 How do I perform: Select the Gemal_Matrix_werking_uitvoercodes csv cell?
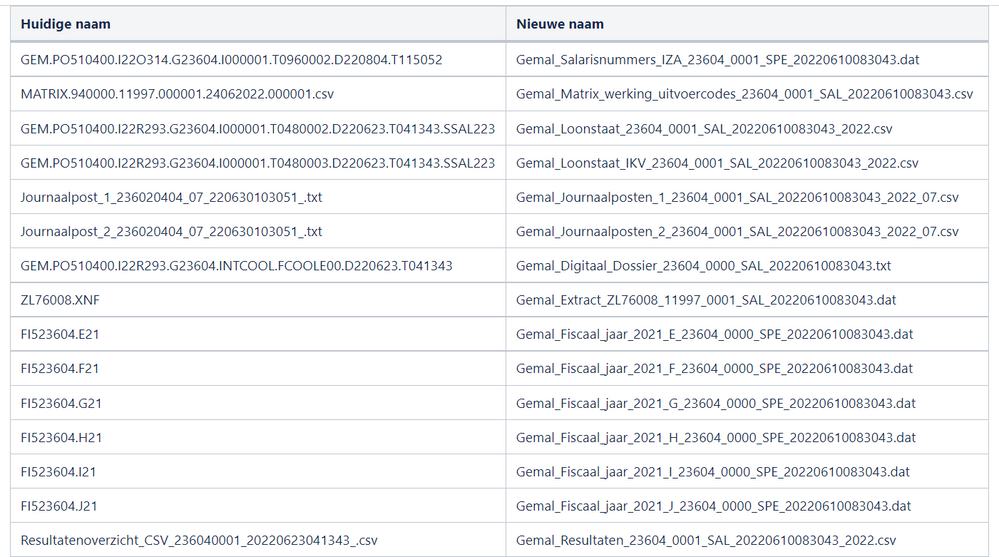tap(744, 94)
